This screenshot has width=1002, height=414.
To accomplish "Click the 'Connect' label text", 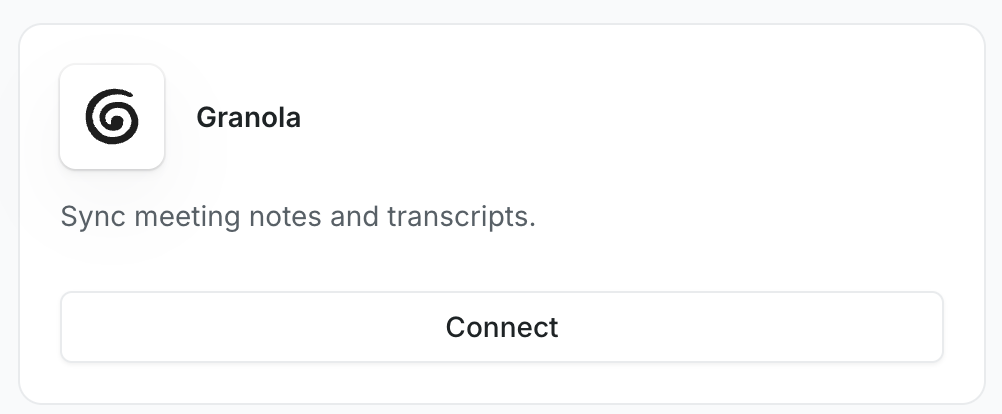I will 501,327.
